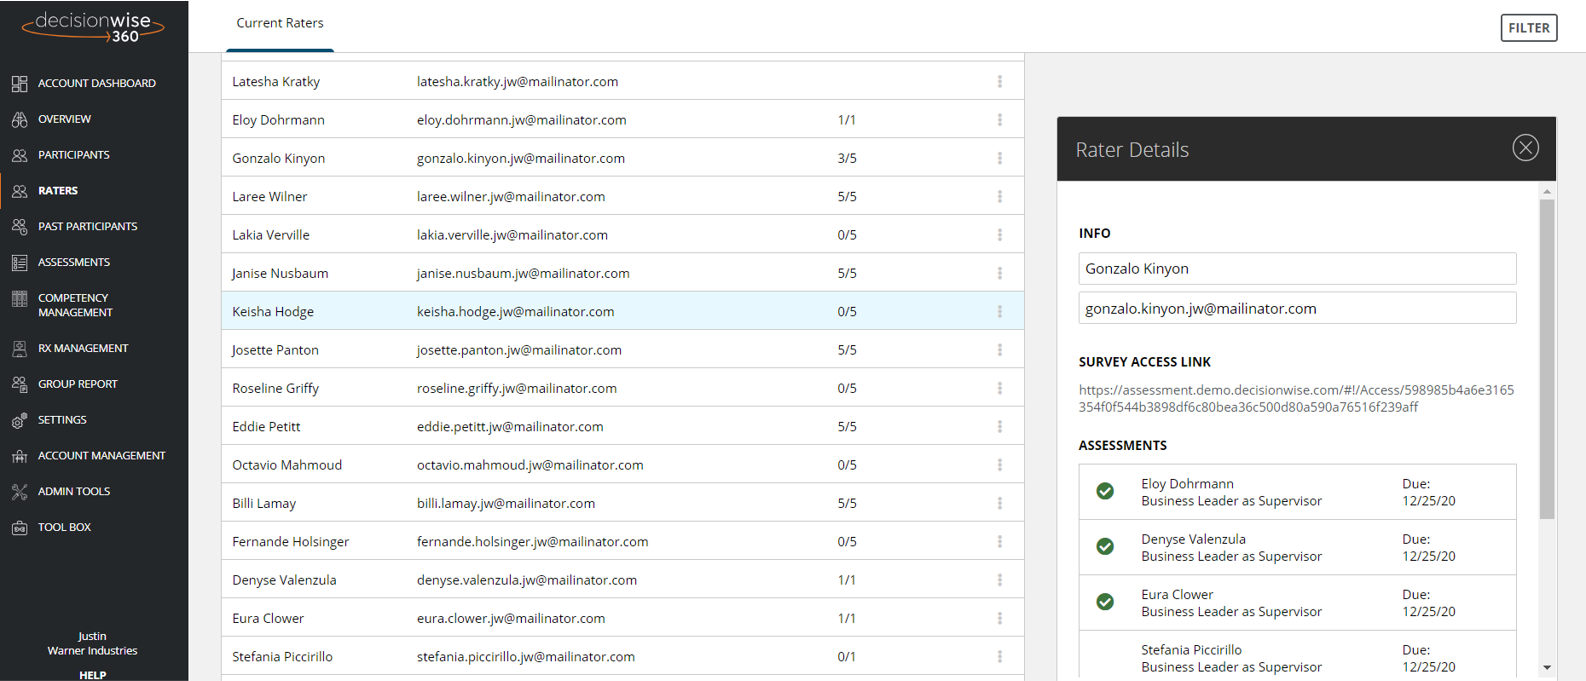Image resolution: width=1586 pixels, height=681 pixels.
Task: Click Stefania Piccirillo's 0/1 progress value
Action: click(847, 657)
